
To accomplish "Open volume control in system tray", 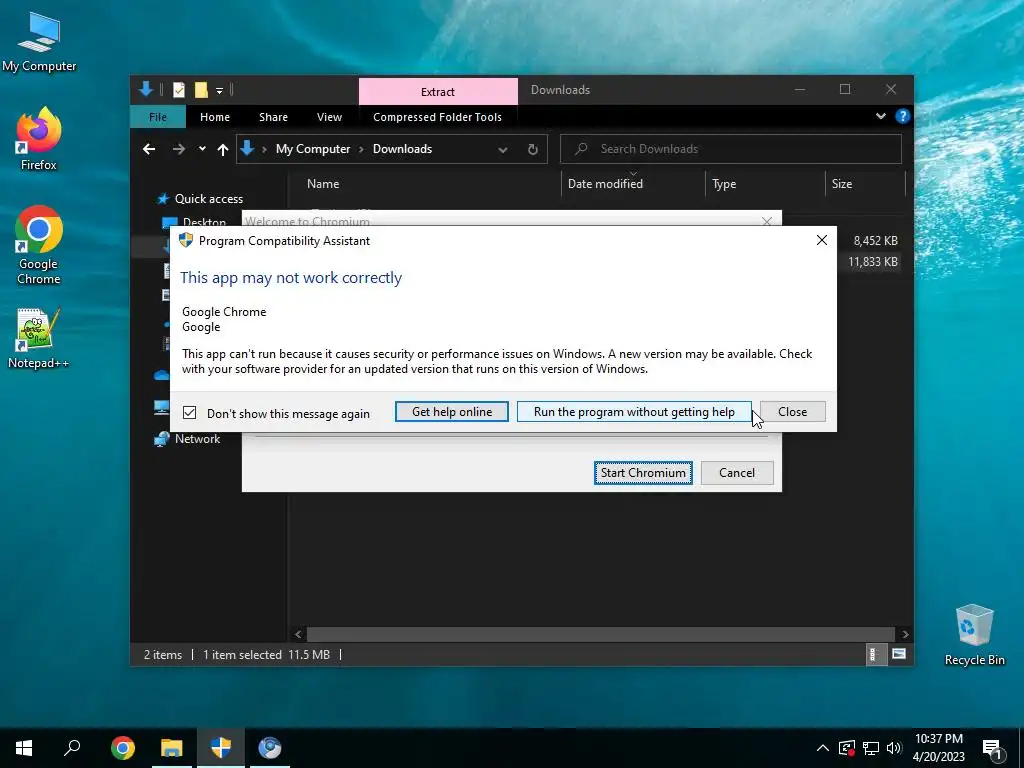I will click(894, 748).
